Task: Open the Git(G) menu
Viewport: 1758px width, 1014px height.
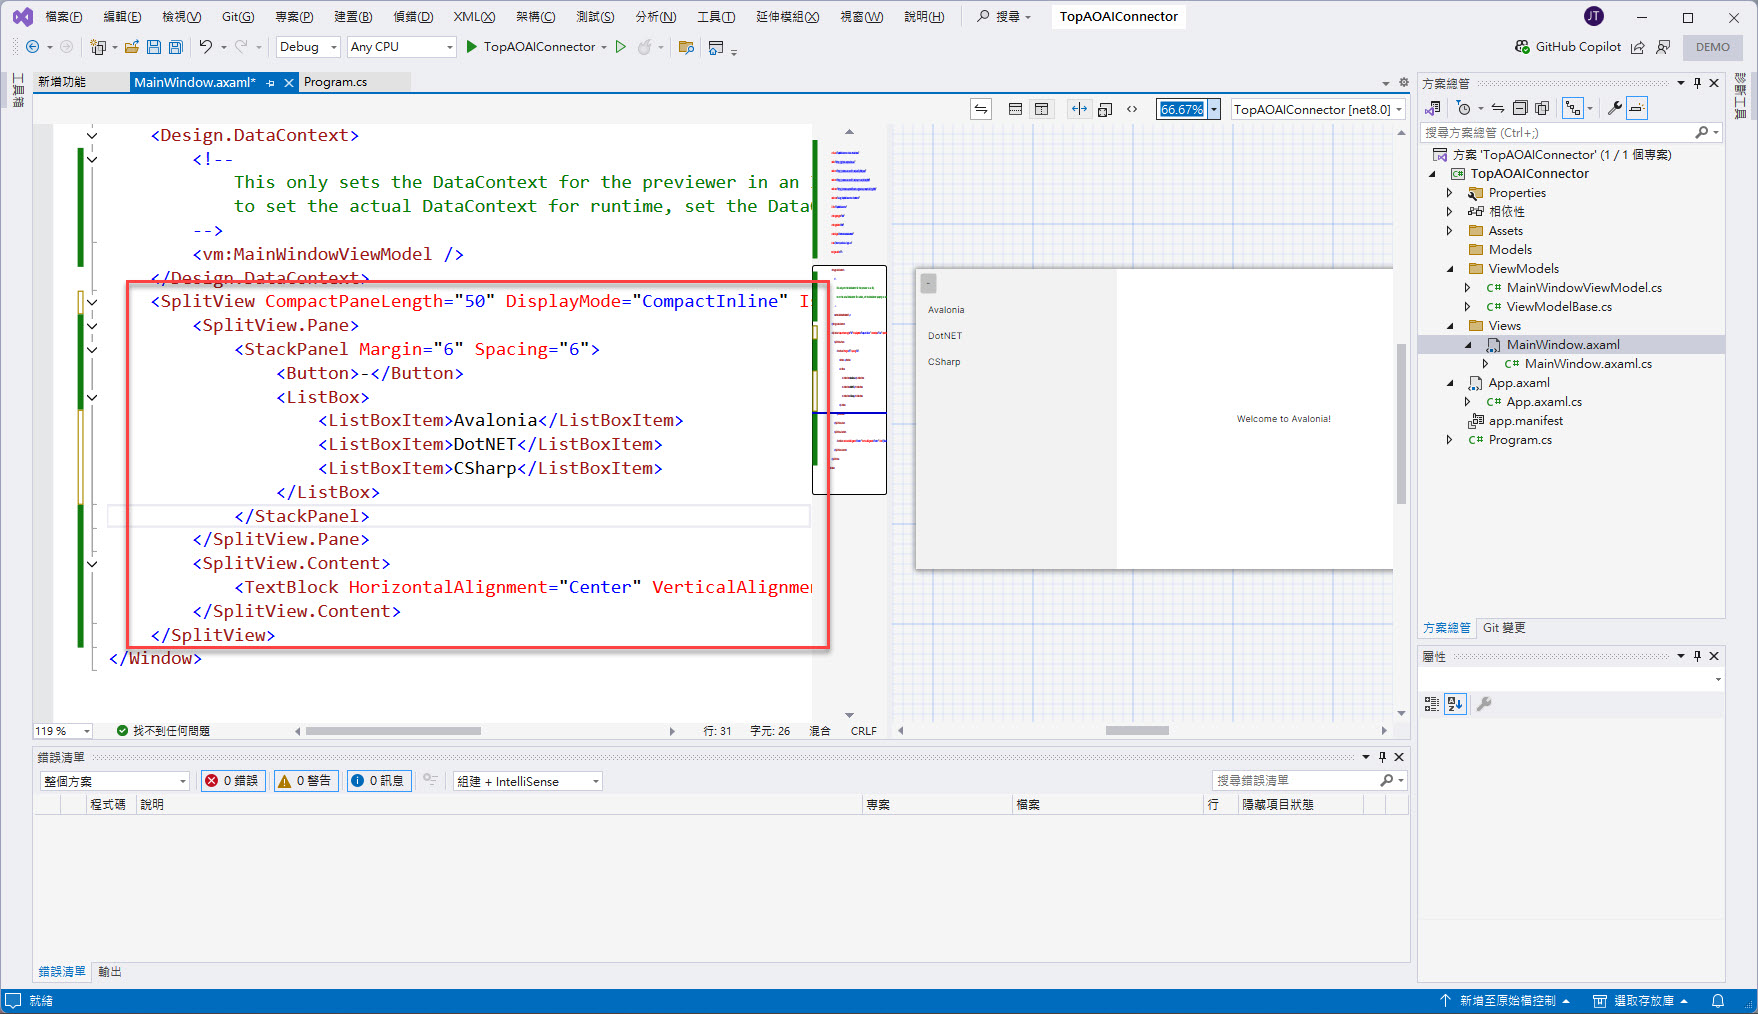Action: (238, 17)
